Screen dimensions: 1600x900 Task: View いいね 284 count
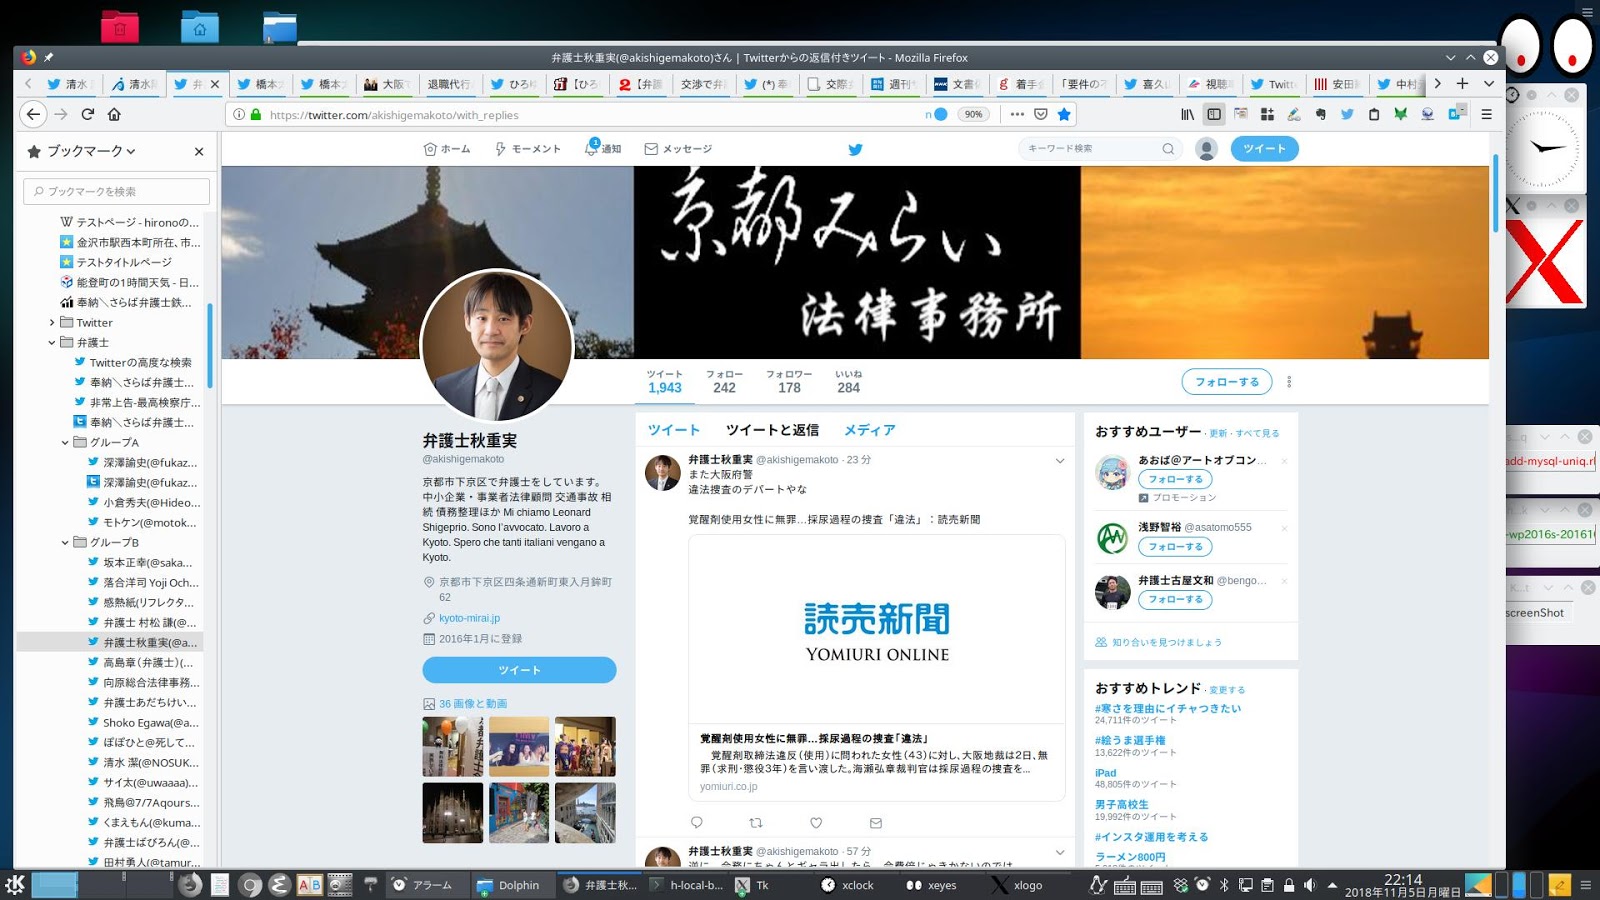coord(848,382)
